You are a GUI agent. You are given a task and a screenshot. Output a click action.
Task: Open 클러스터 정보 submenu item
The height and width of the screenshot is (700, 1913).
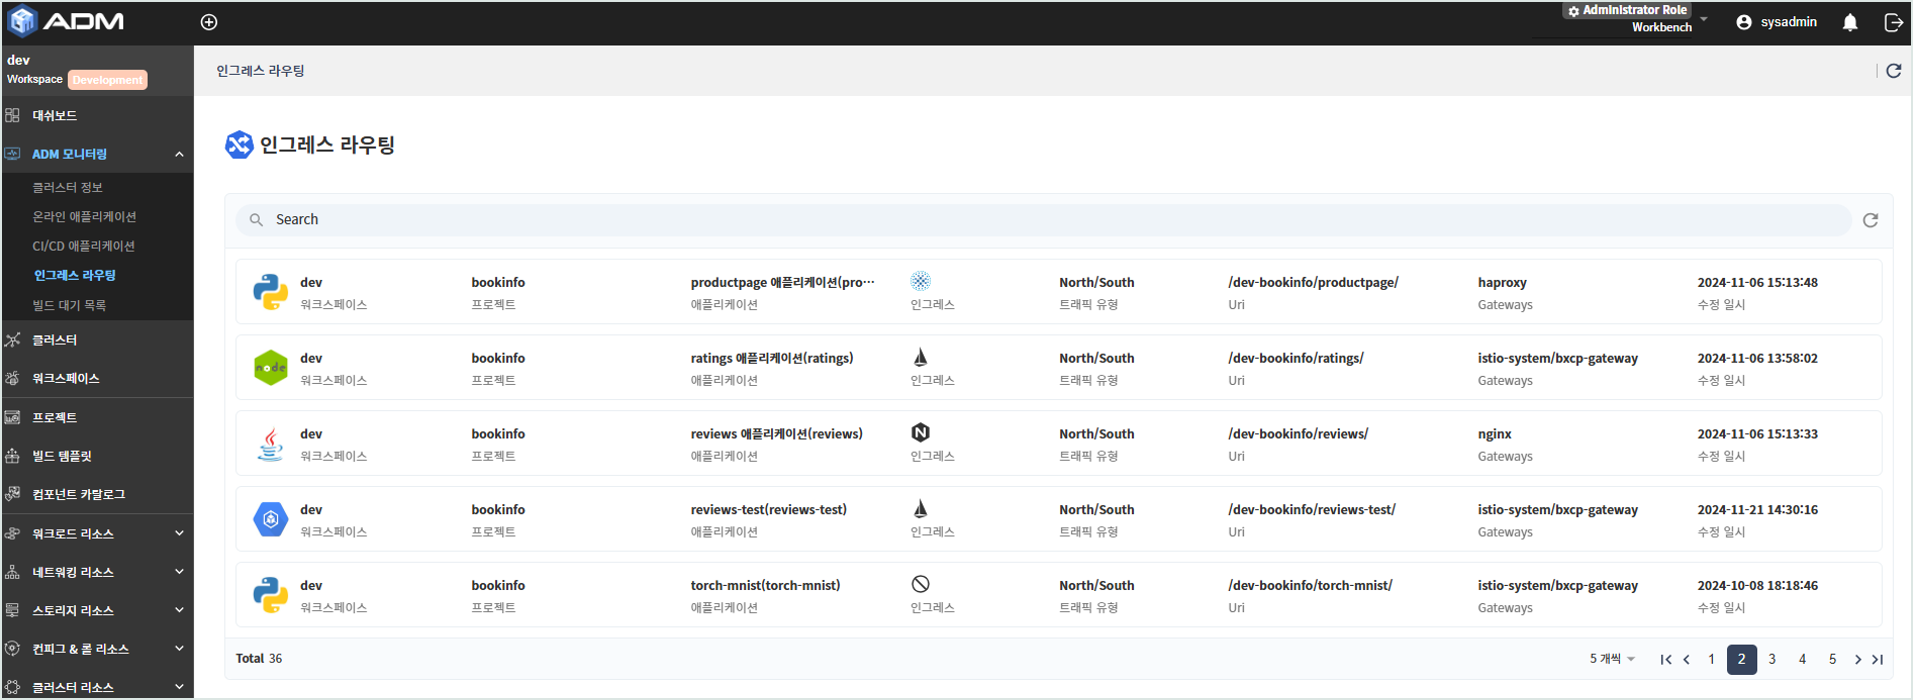[67, 188]
